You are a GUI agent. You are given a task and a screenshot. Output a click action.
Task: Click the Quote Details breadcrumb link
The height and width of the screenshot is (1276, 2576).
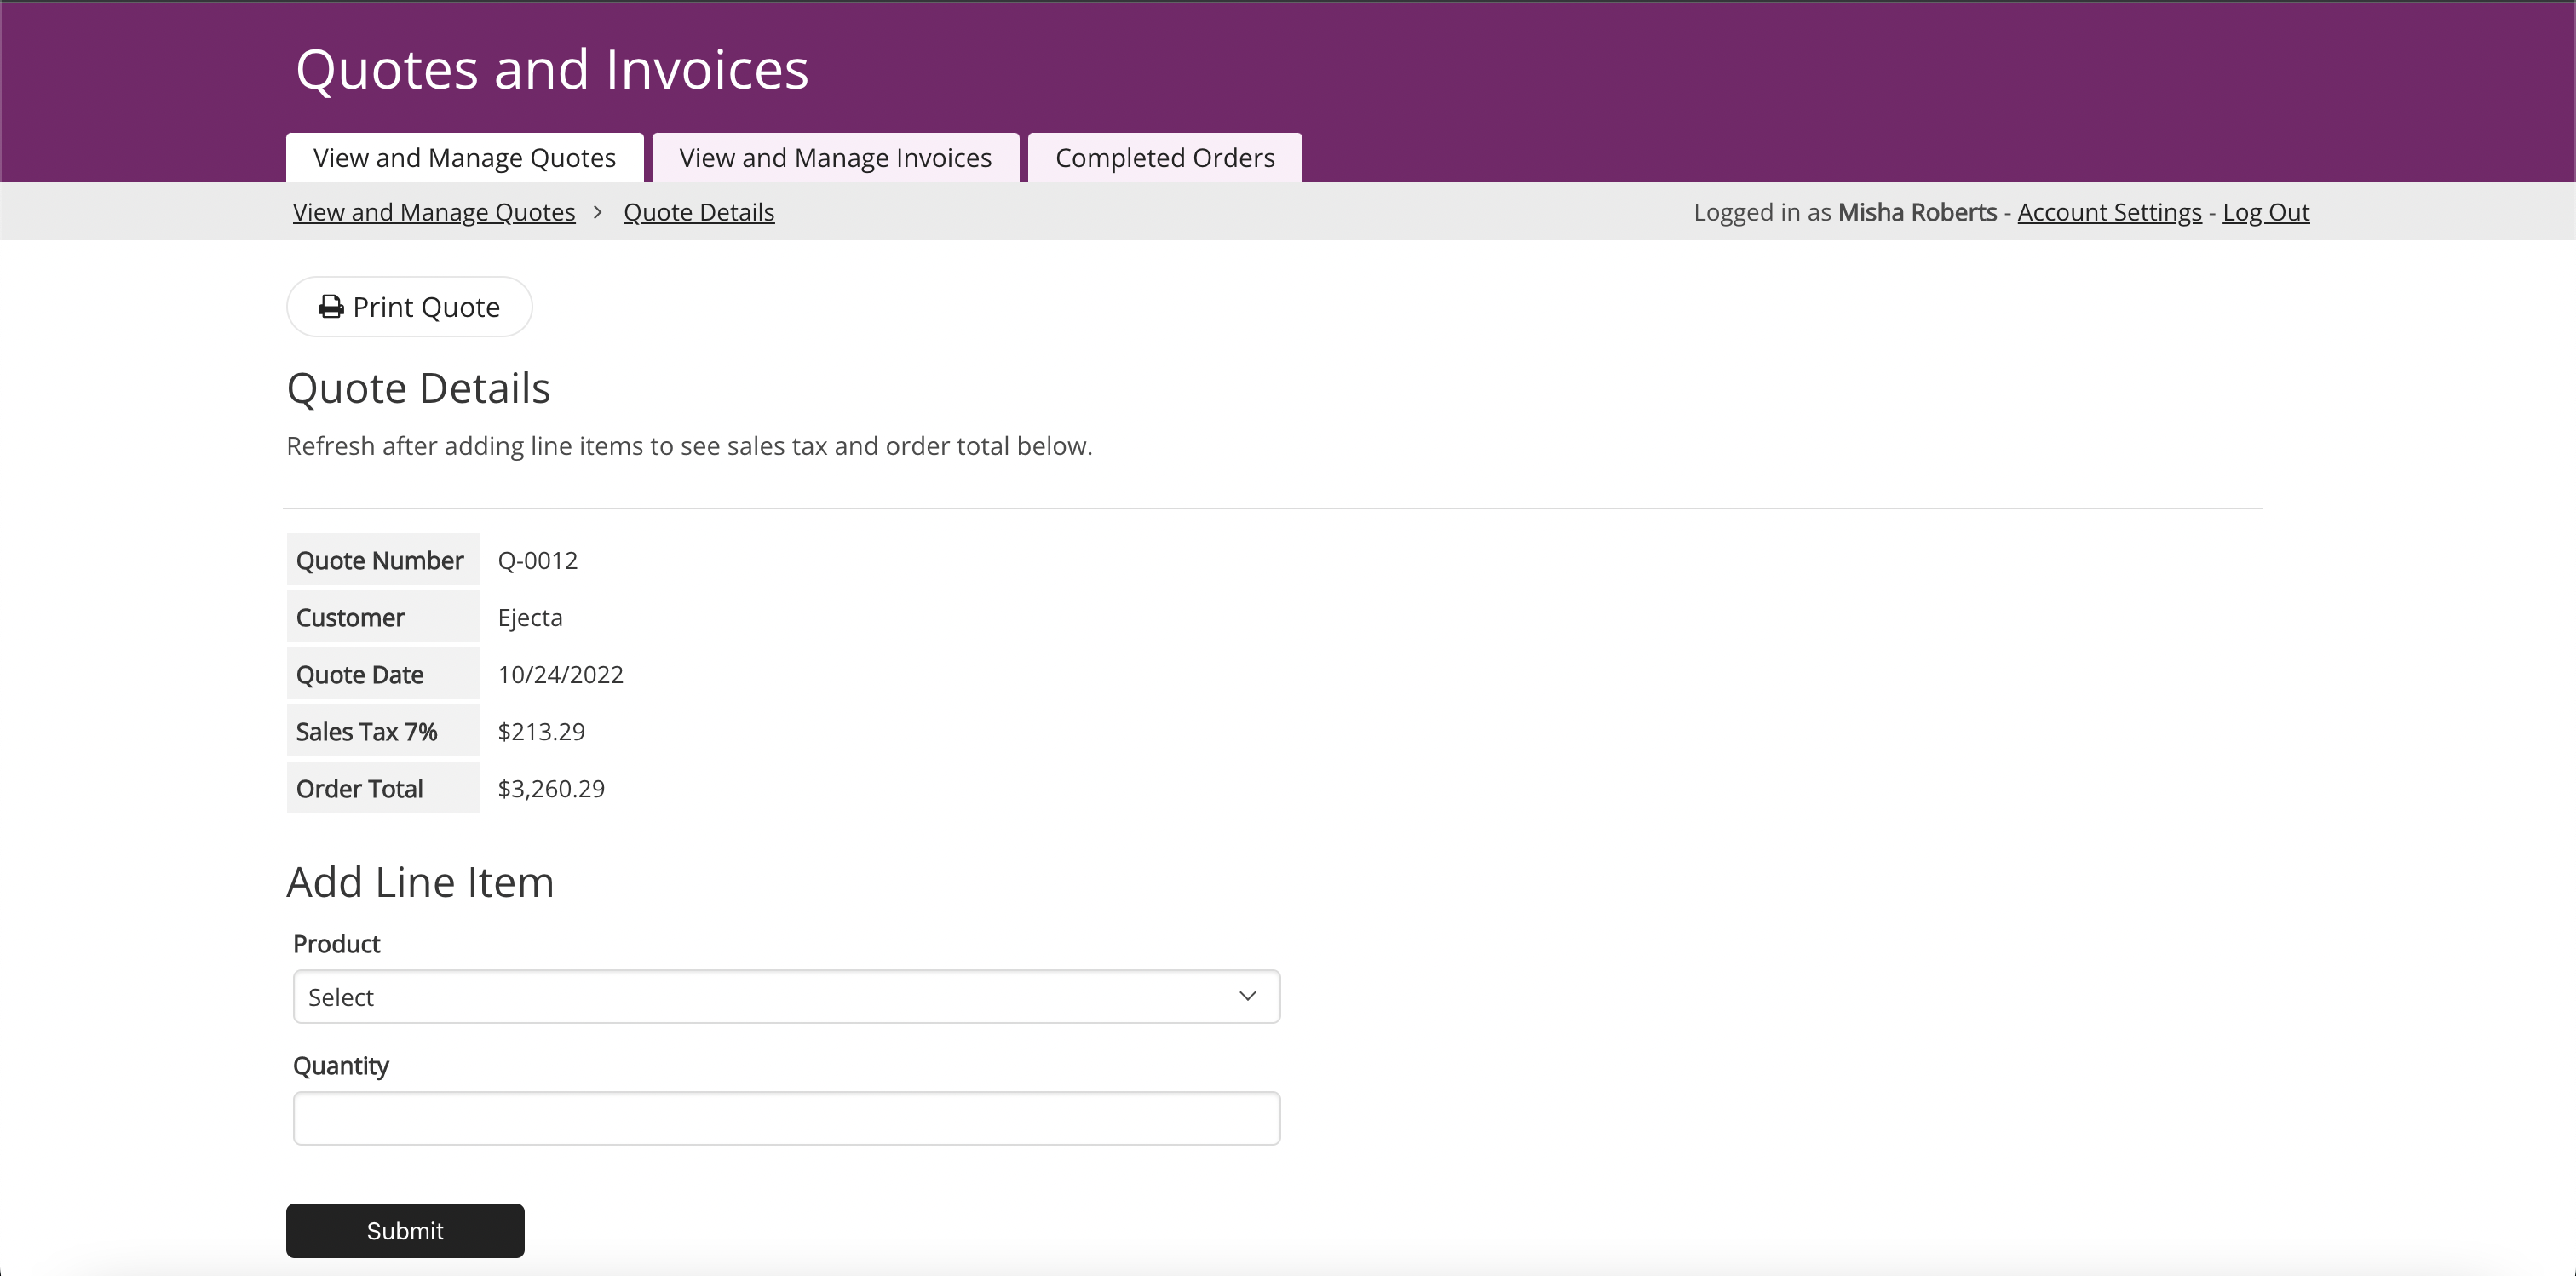tap(698, 212)
